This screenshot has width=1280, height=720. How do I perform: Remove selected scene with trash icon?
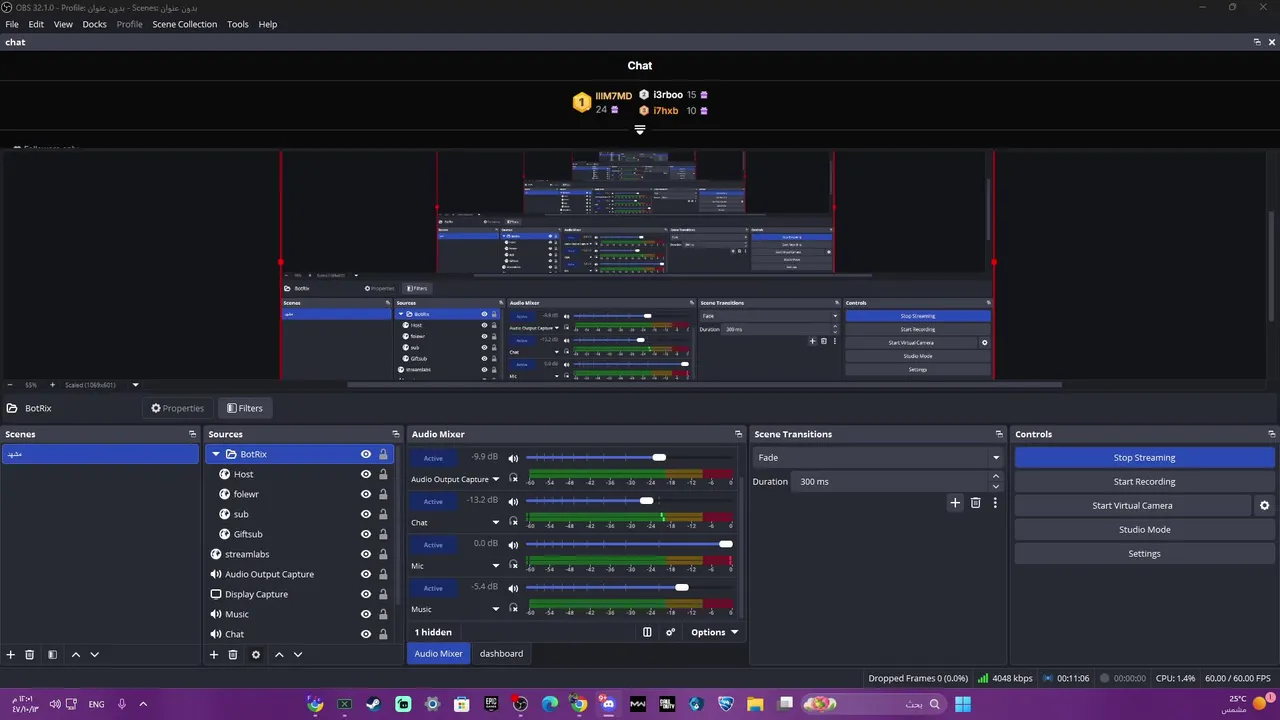pos(30,654)
